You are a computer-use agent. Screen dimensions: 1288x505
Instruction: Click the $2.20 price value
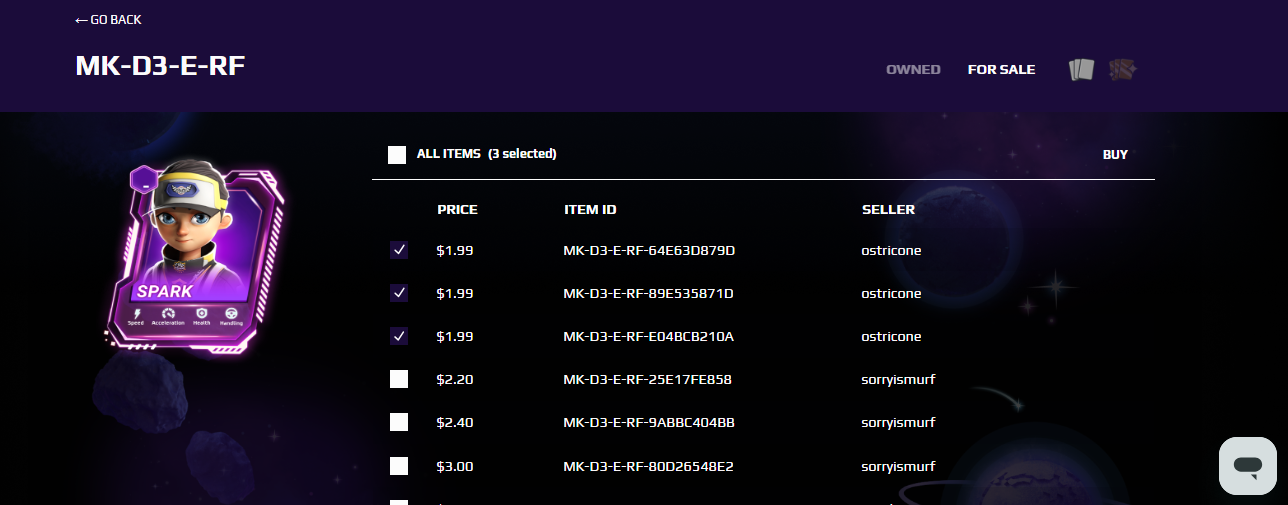[455, 379]
